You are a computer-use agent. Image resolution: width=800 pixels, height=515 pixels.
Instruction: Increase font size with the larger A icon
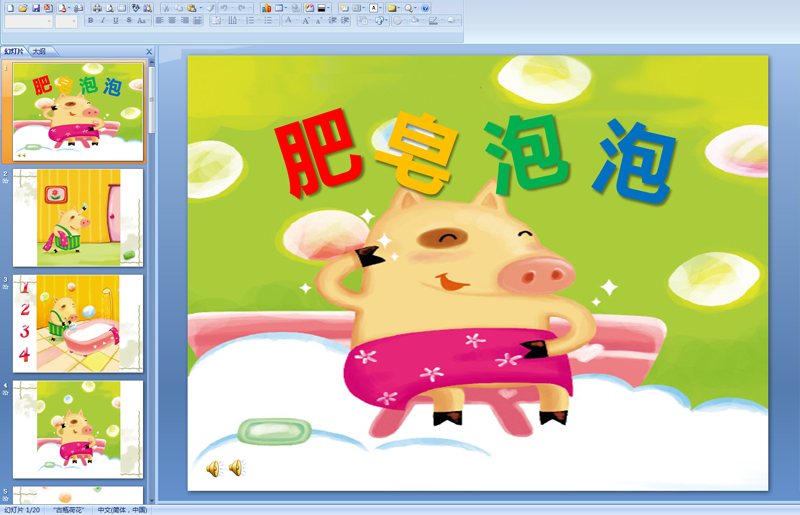coord(306,20)
